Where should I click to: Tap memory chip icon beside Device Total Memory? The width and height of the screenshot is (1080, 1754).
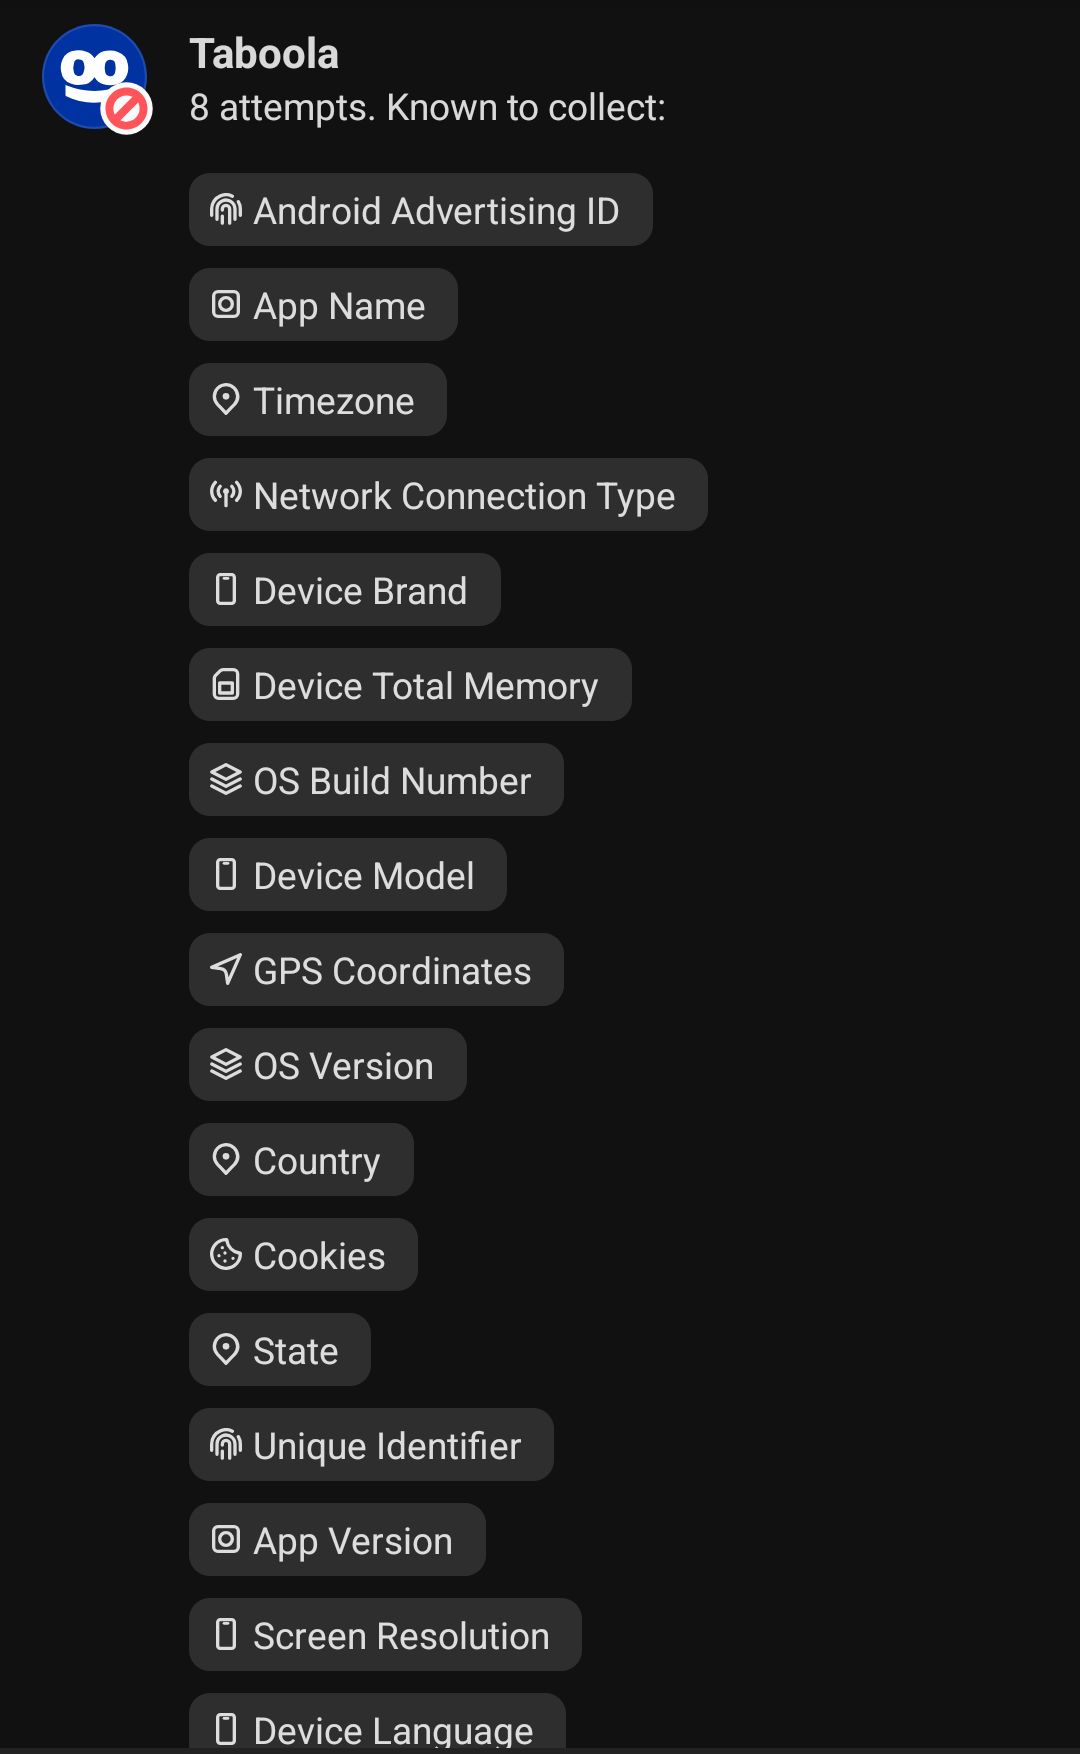[x=226, y=685]
